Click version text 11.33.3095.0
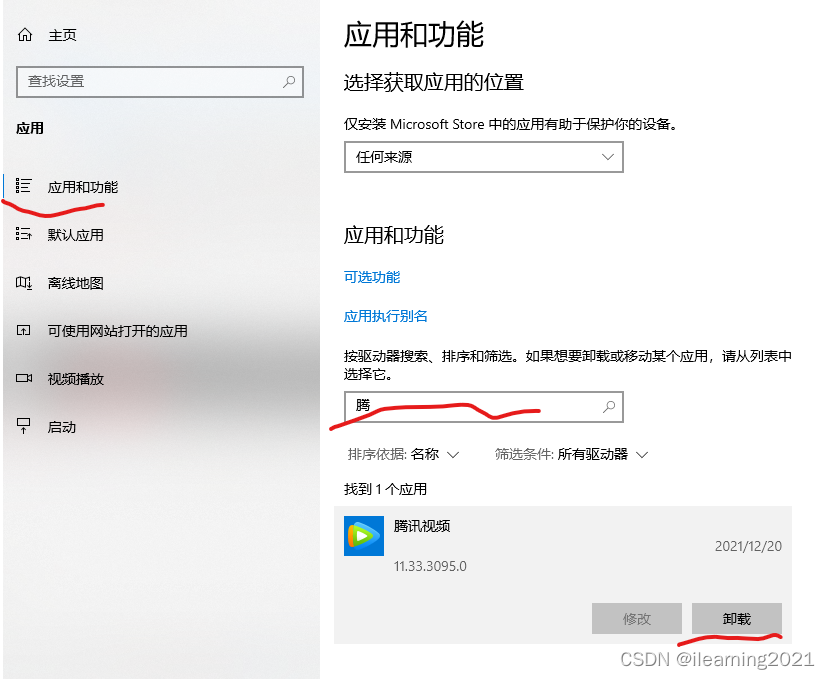Image resolution: width=830 pixels, height=679 pixels. 430,566
